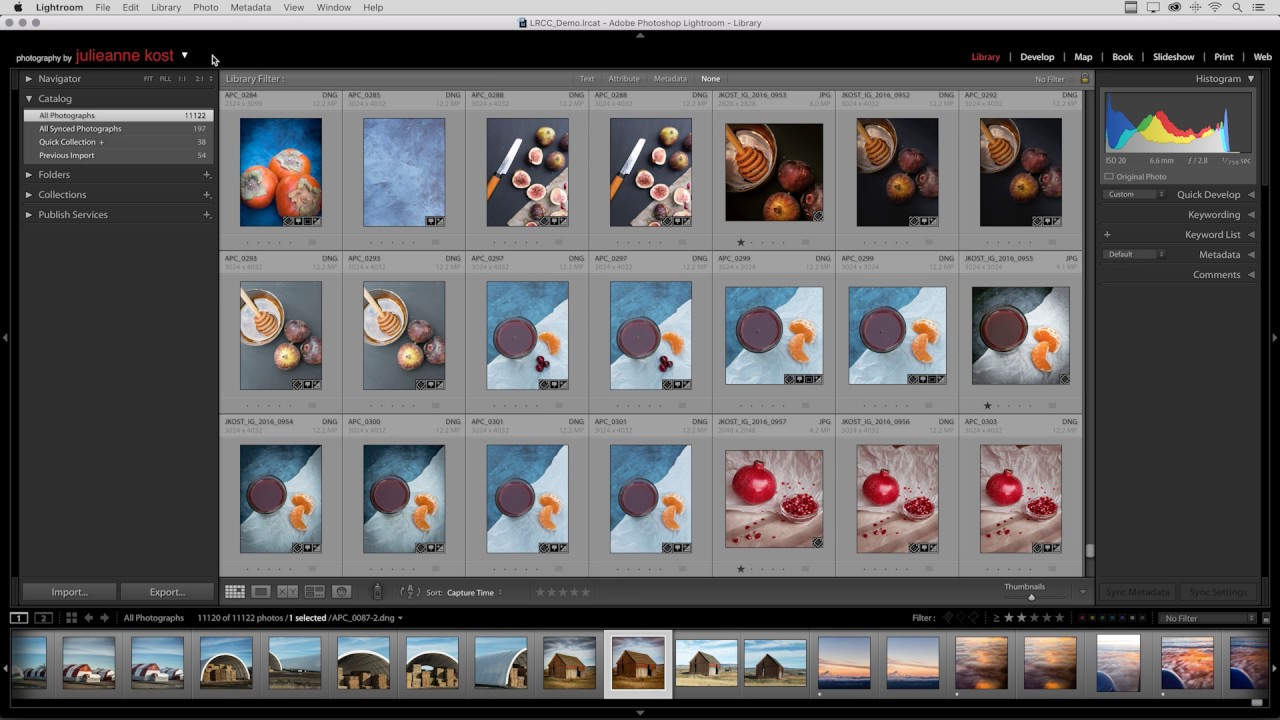Set toolbar rating to five stars
Screen dimensions: 1280x720
point(586,592)
